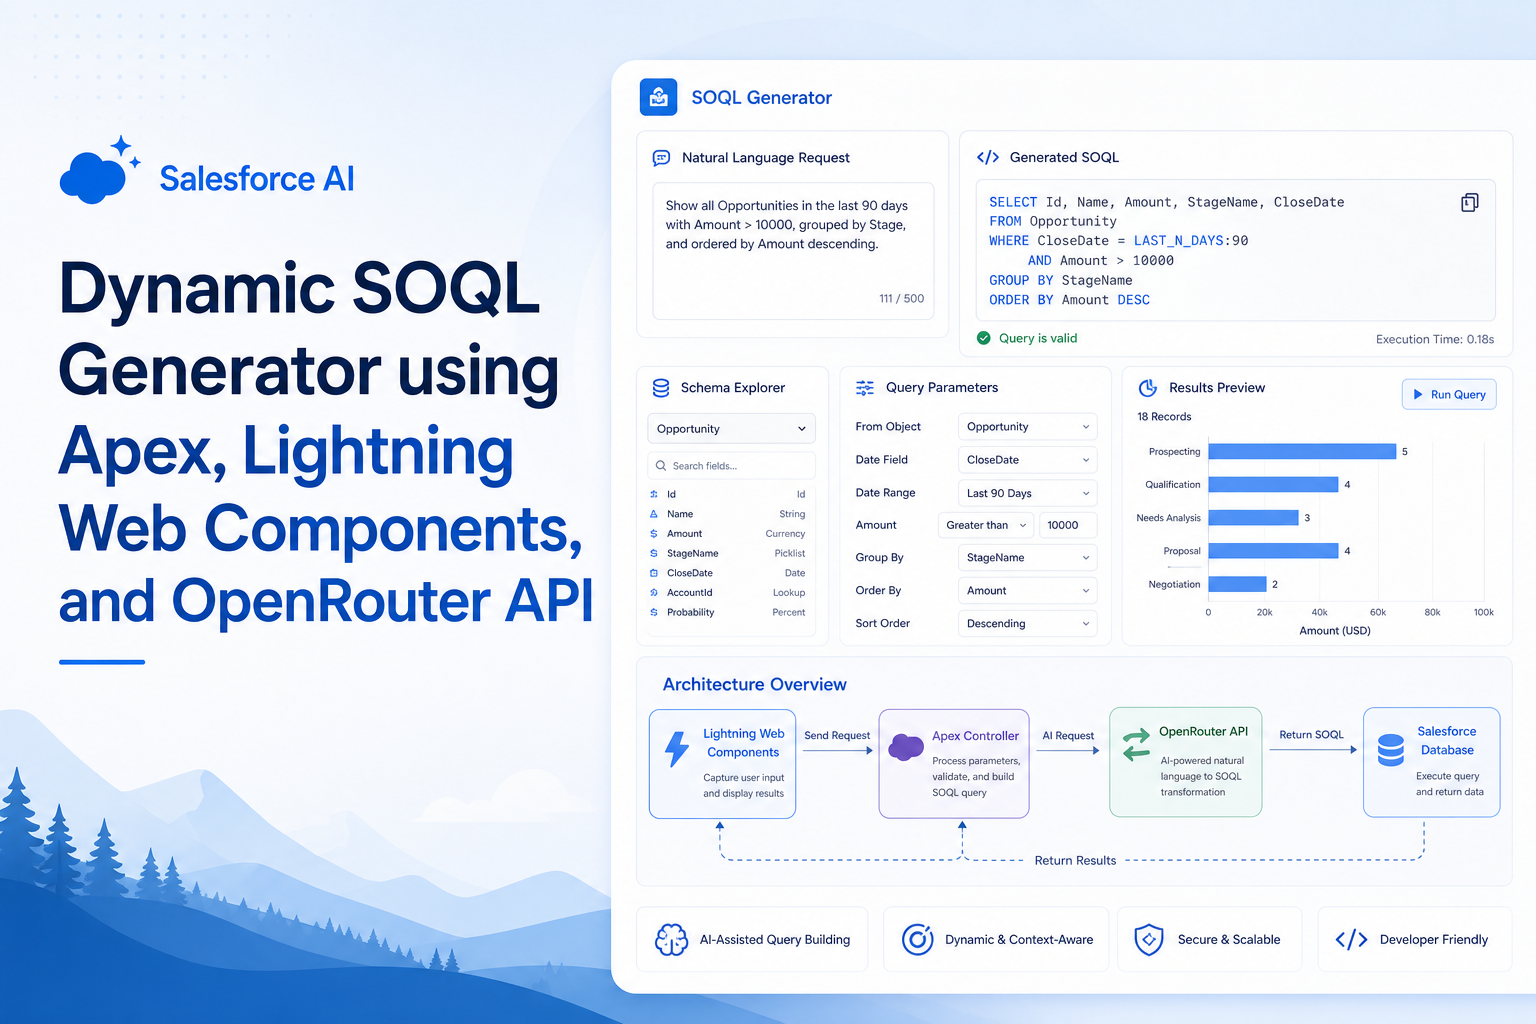Open the Date Field dropdown showing CloseDate
The image size is (1536, 1024).
click(1027, 460)
